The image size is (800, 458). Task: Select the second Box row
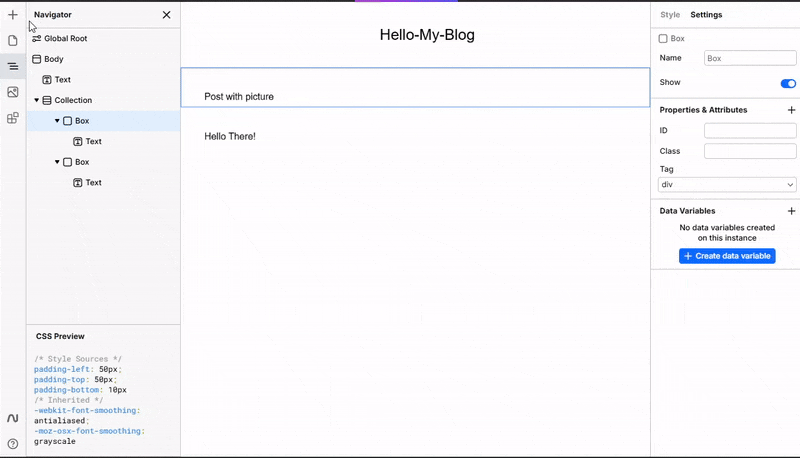coord(103,162)
